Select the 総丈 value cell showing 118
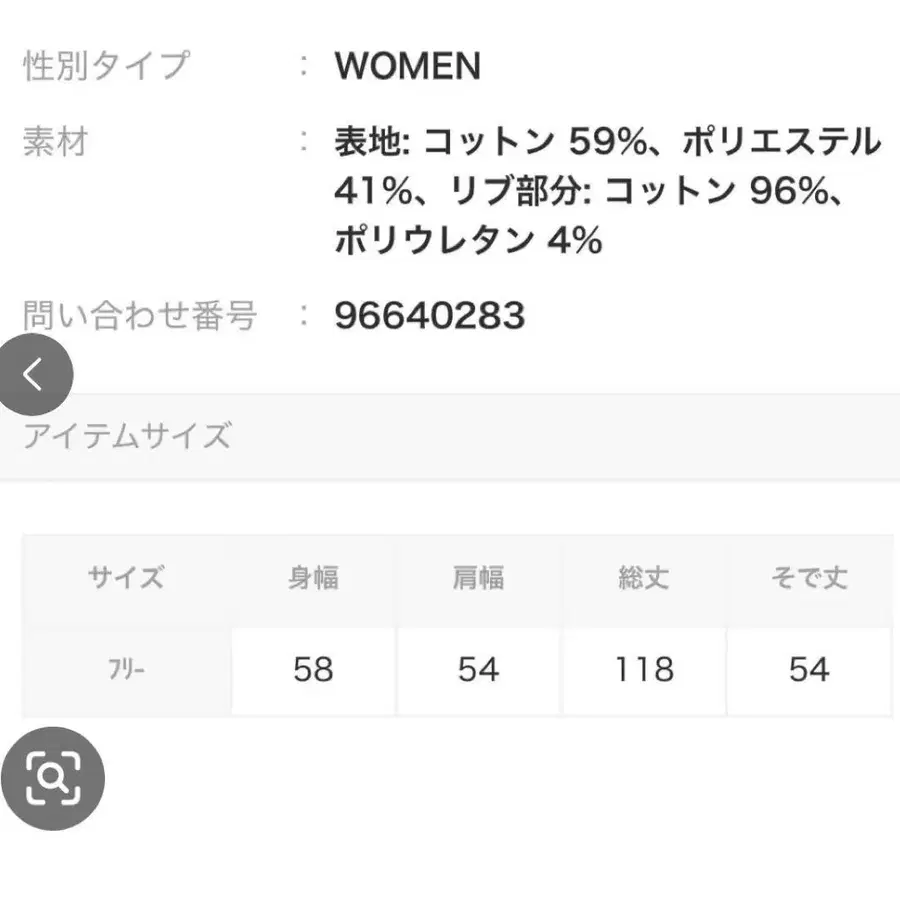Viewport: 900px width, 900px height. [645, 670]
